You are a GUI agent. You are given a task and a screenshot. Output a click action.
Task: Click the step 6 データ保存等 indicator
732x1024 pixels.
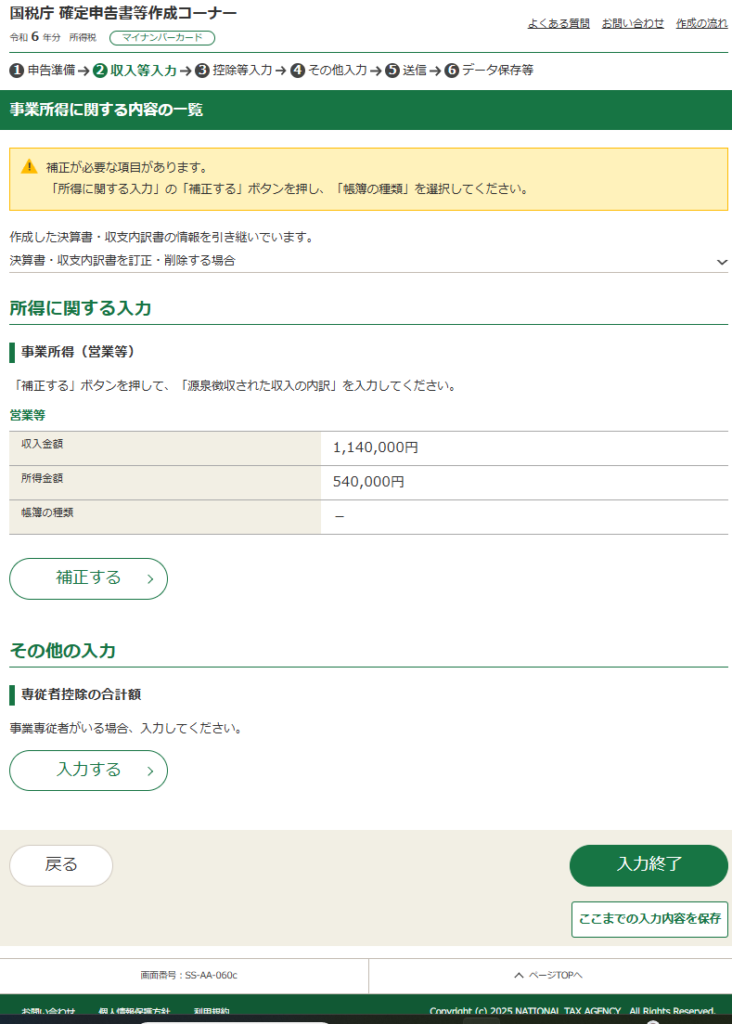point(489,71)
